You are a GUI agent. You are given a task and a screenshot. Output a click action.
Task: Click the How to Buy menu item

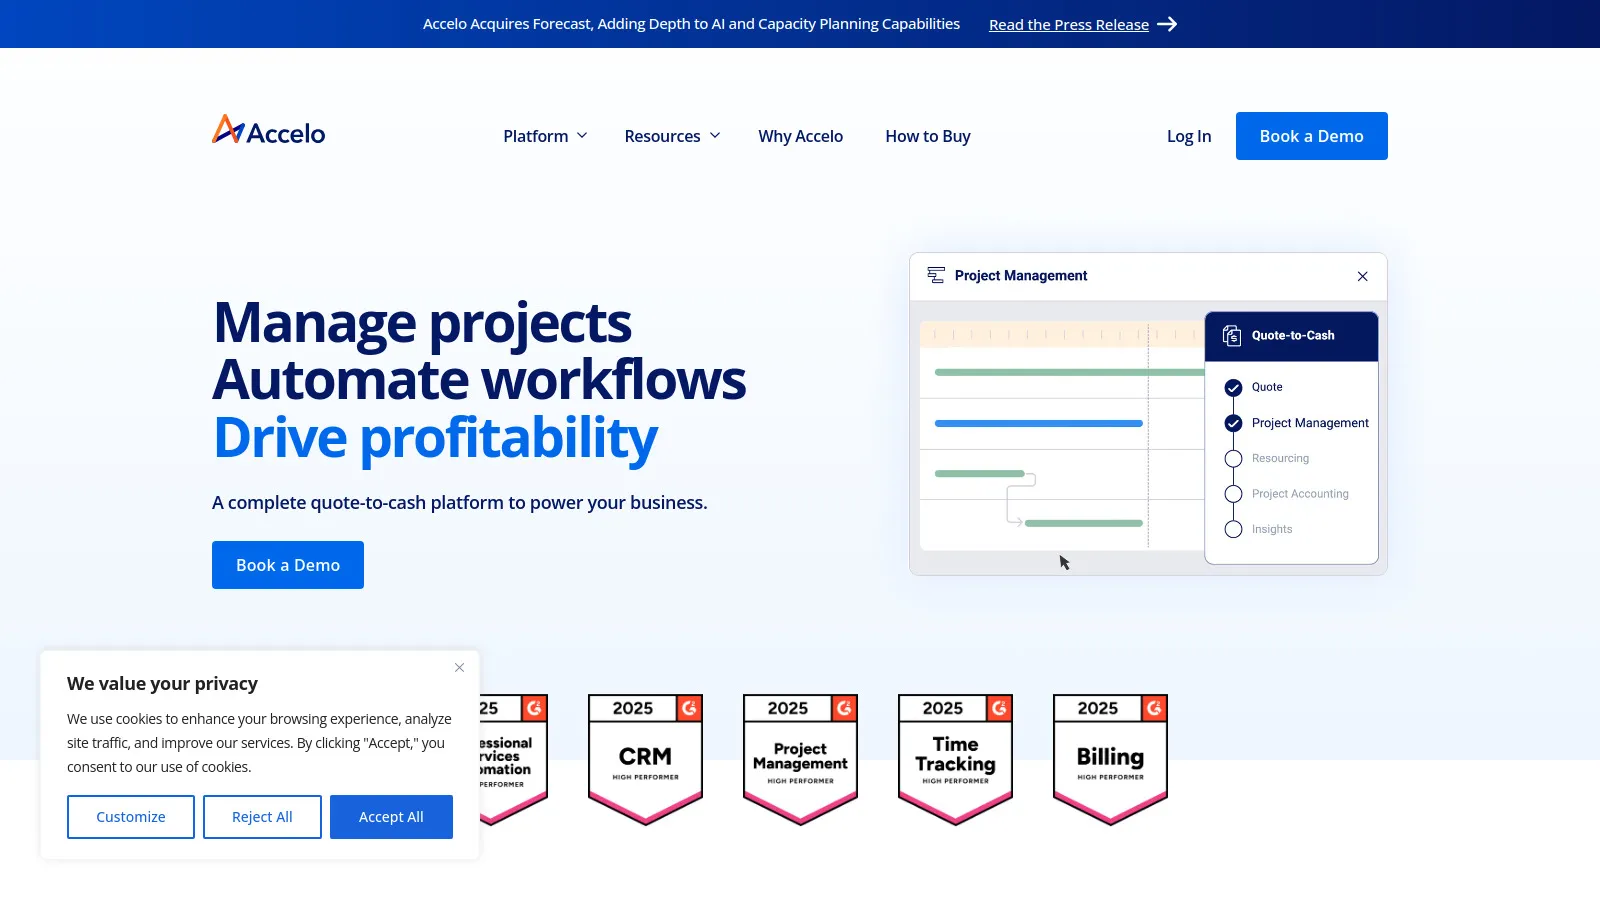(x=927, y=135)
